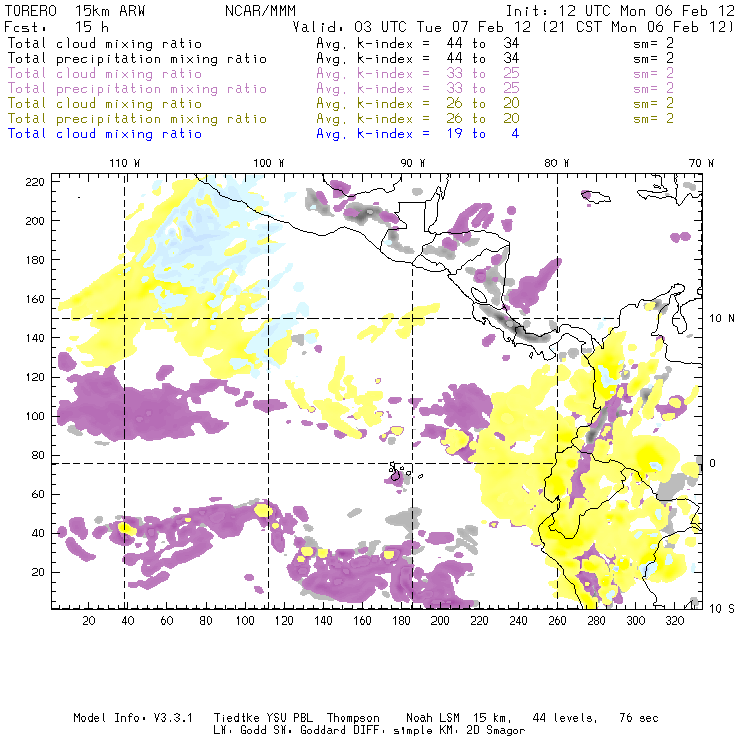Click the "Model Info: V3.3.1" footer text
The width and height of the screenshot is (740, 740).
click(x=133, y=718)
